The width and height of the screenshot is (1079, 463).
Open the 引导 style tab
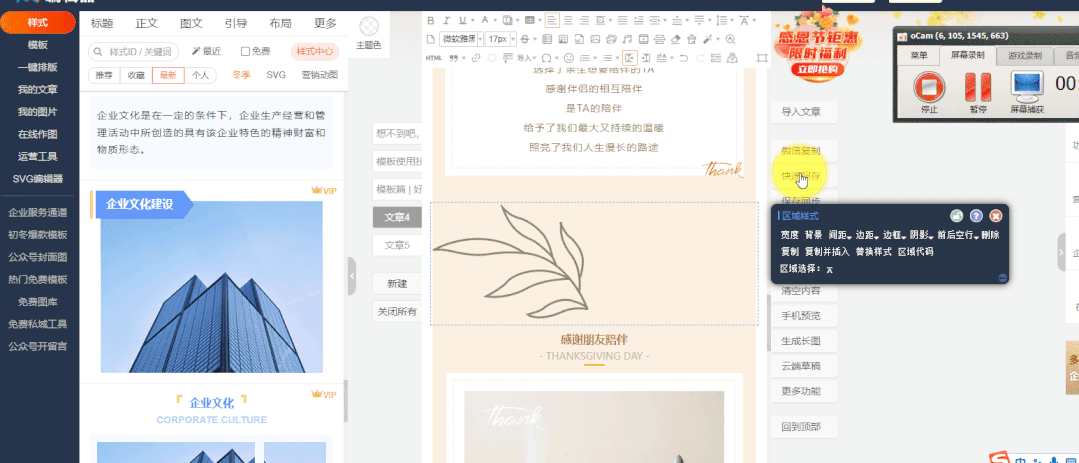[236, 23]
